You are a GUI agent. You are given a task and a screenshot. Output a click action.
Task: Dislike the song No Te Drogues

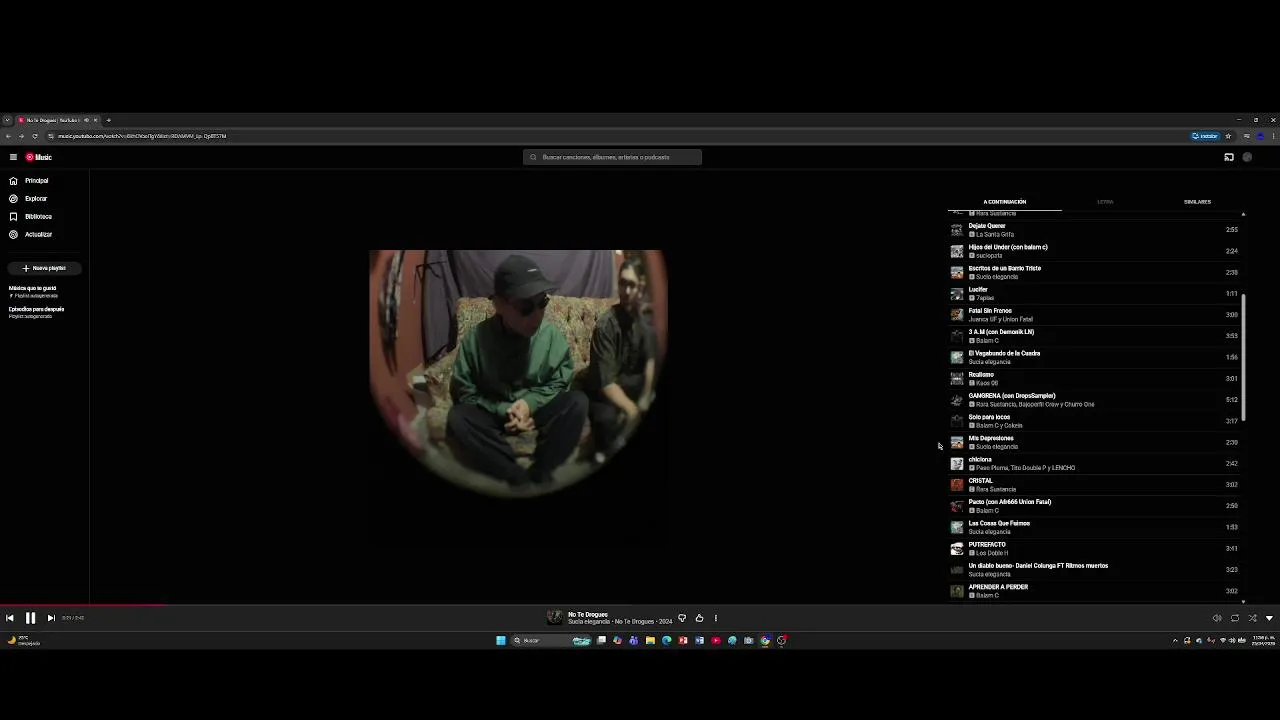[x=682, y=618]
